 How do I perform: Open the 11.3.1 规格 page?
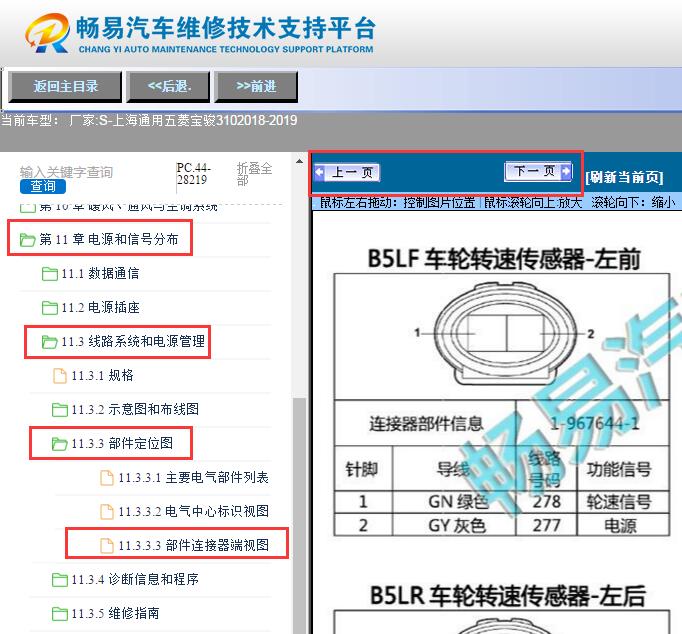[x=102, y=375]
